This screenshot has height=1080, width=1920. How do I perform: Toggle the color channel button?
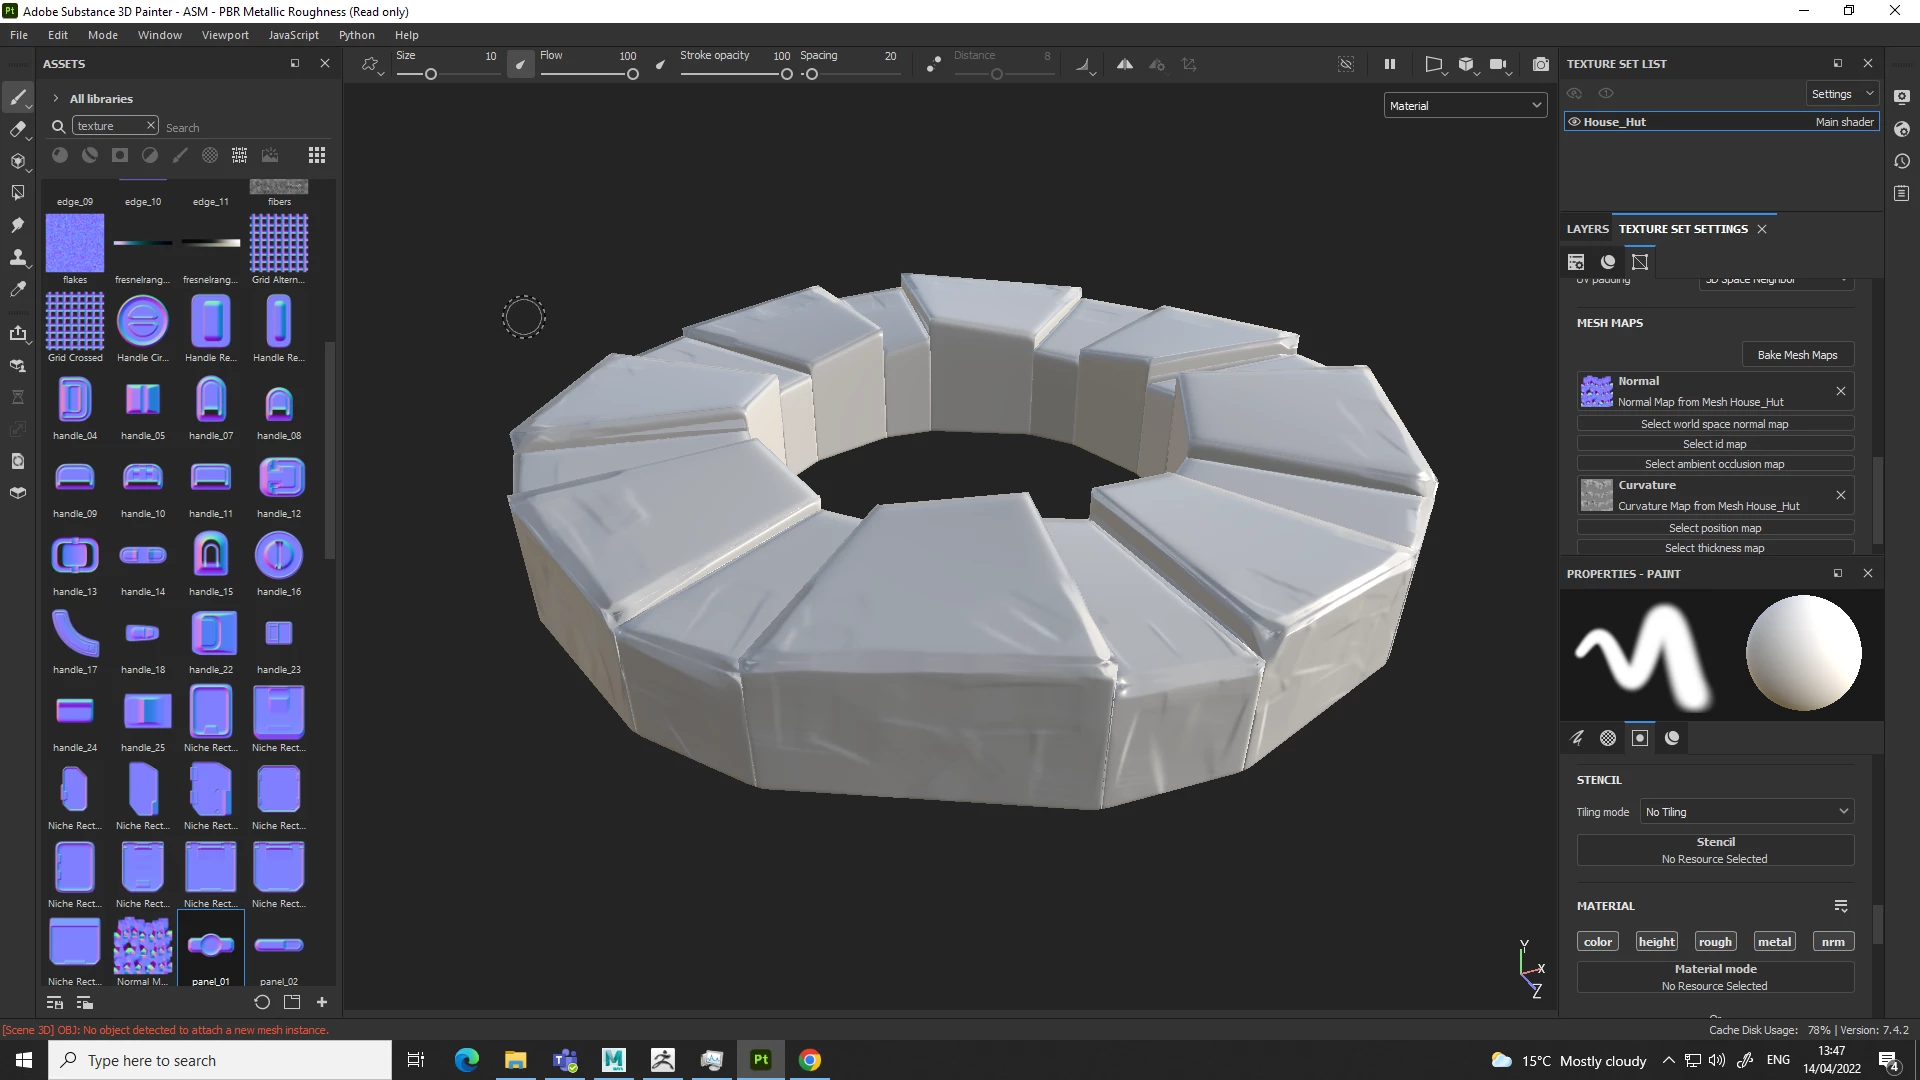pos(1597,942)
